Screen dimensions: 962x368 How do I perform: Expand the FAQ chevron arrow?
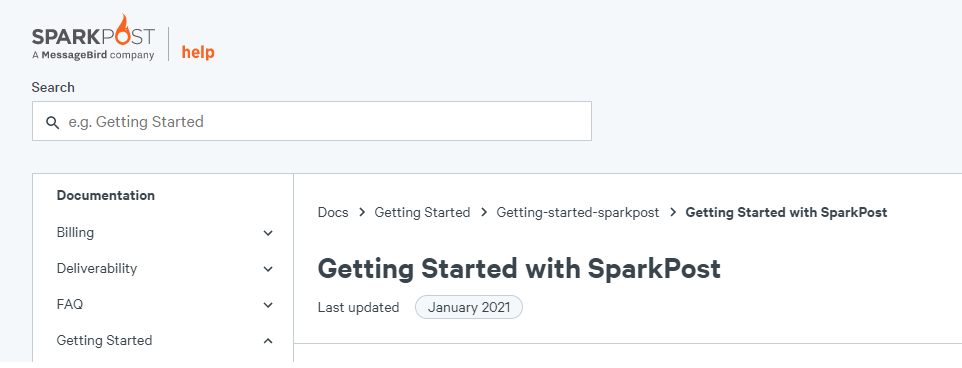(268, 305)
